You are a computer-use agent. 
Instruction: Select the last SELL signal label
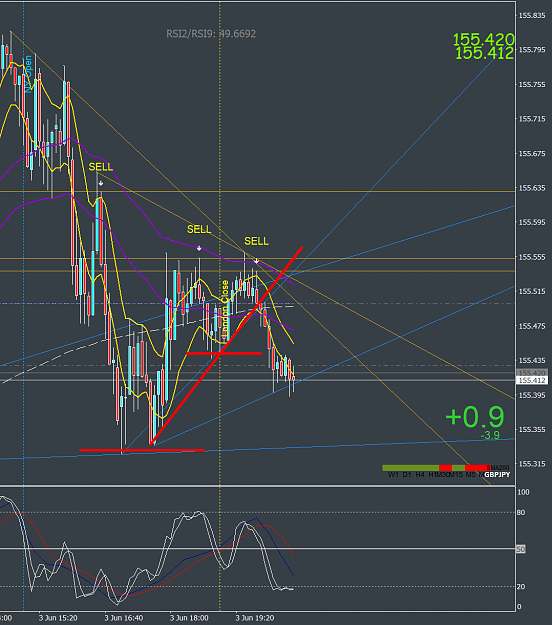coord(256,241)
